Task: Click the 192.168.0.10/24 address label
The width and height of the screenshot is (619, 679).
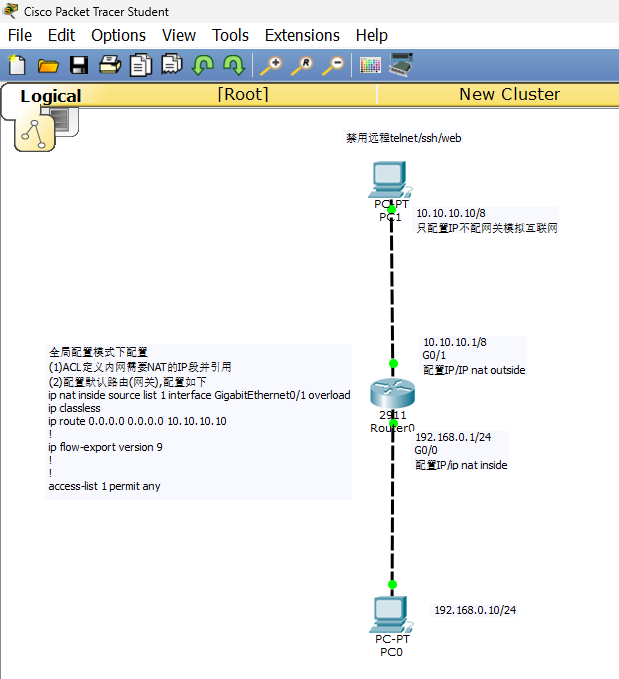Action: [x=475, y=610]
